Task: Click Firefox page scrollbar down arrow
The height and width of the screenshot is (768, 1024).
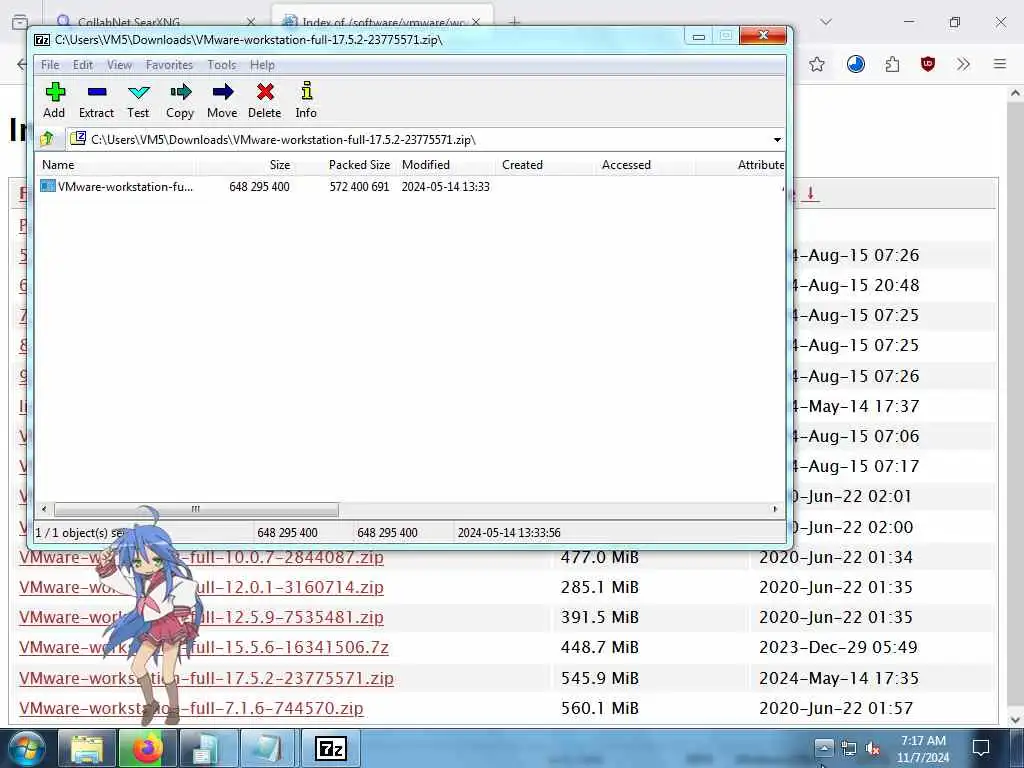Action: pos(1015,719)
